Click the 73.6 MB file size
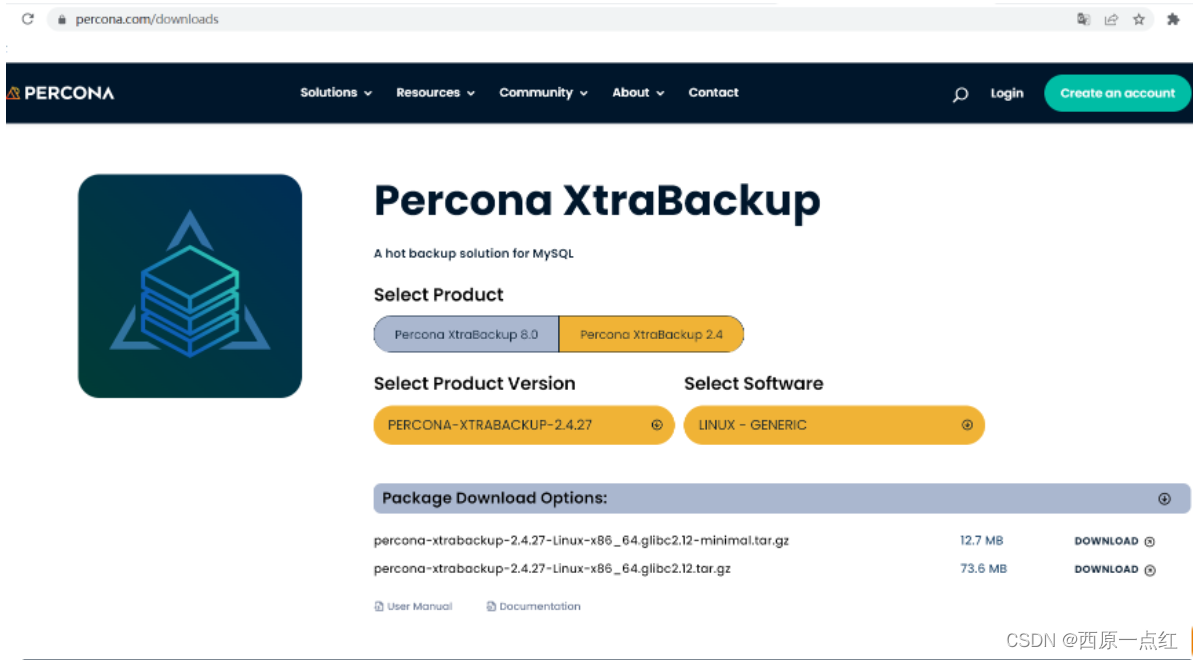The height and width of the screenshot is (660, 1193). tap(983, 569)
